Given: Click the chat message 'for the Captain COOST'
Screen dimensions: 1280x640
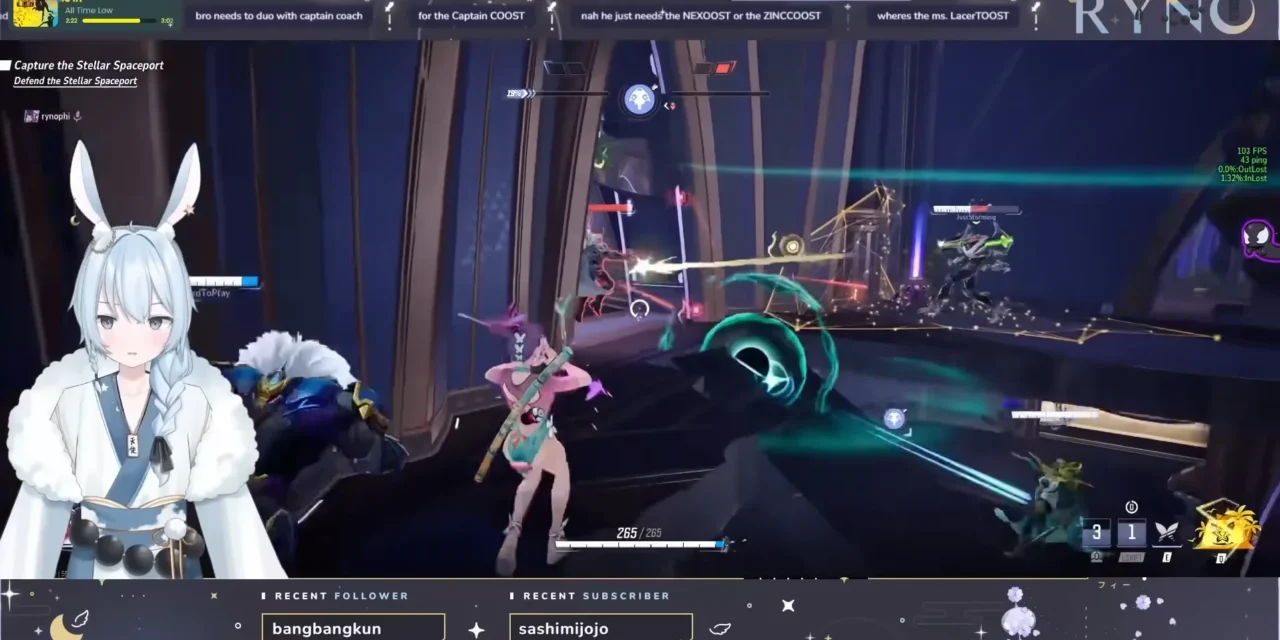Looking at the screenshot, I should coord(471,16).
